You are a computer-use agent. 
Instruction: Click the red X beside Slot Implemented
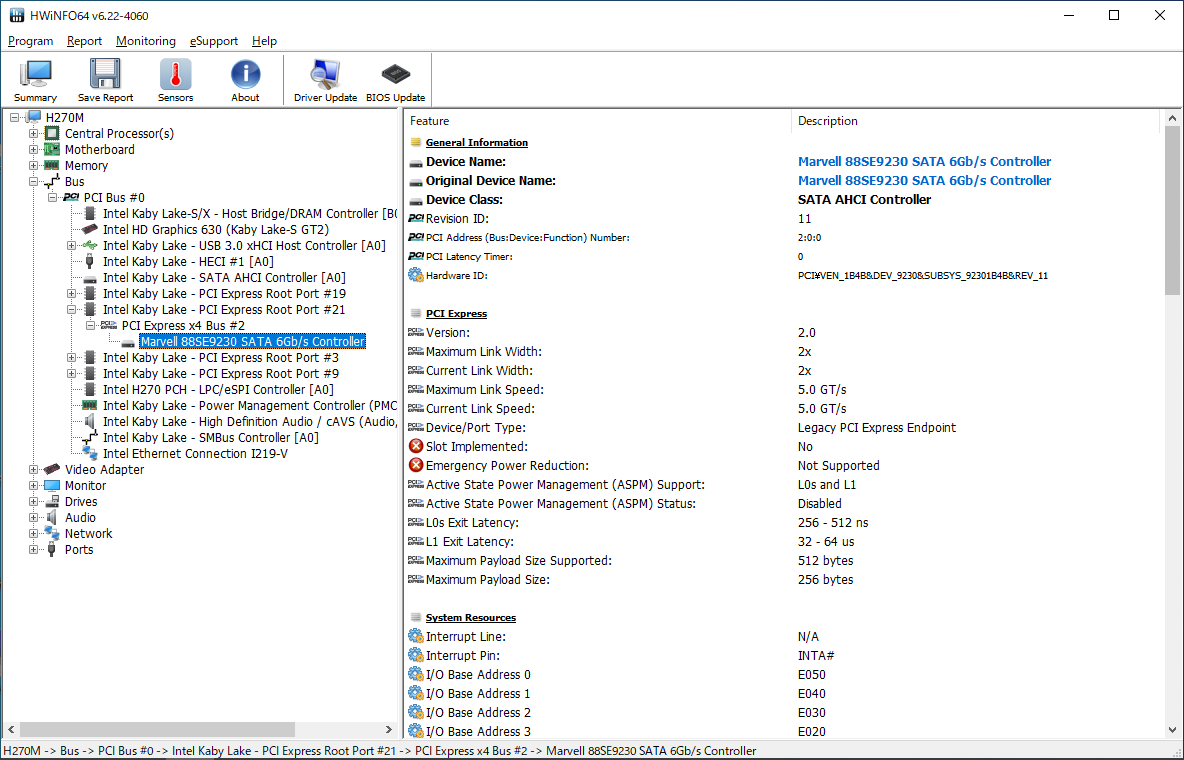[x=415, y=446]
